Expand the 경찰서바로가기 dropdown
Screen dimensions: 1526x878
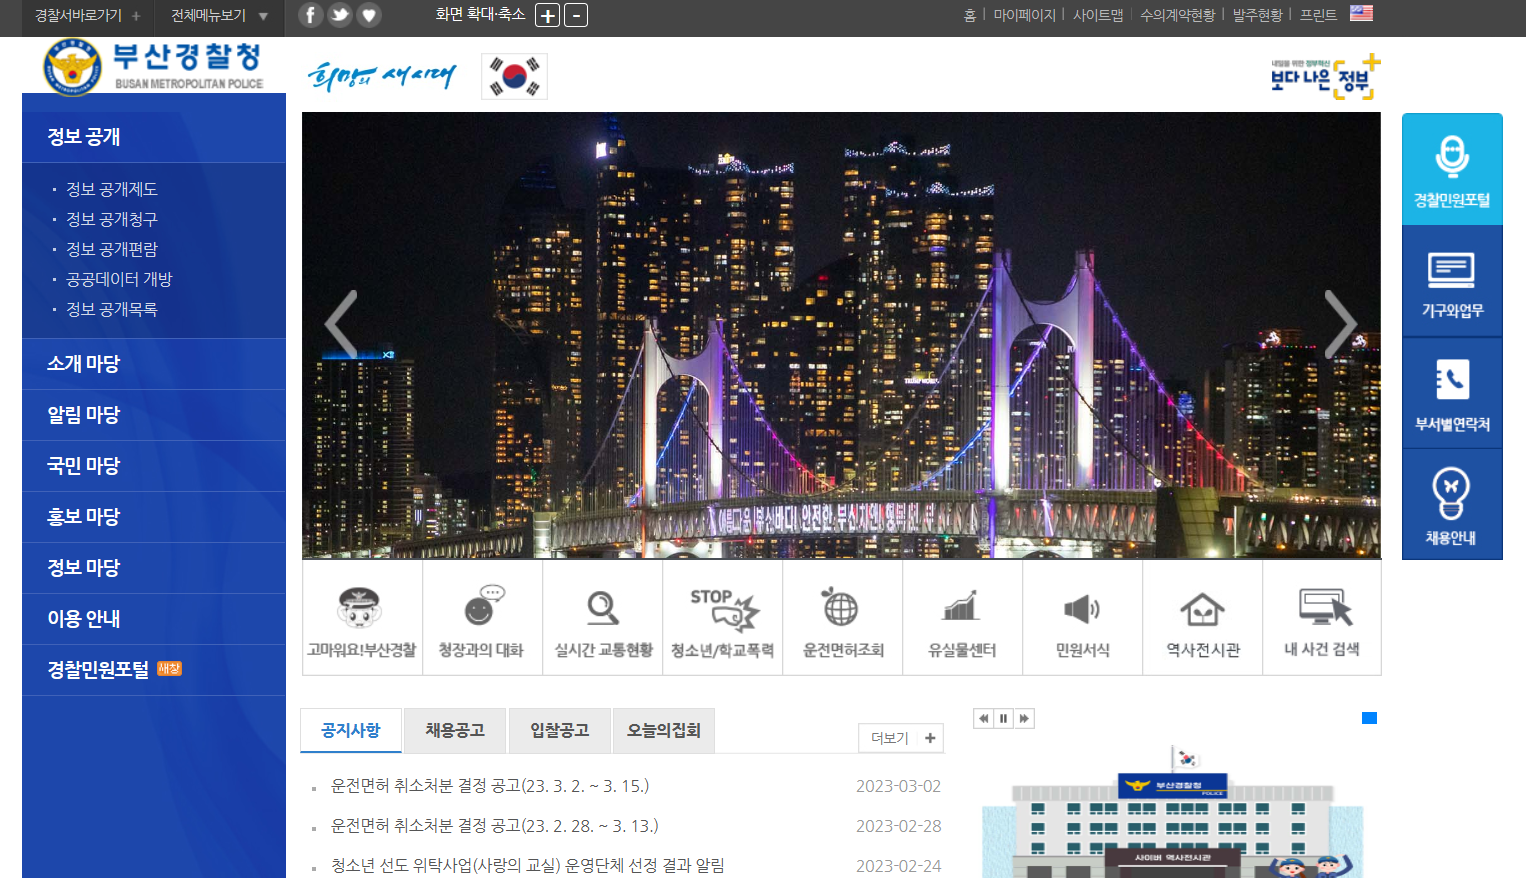(88, 16)
